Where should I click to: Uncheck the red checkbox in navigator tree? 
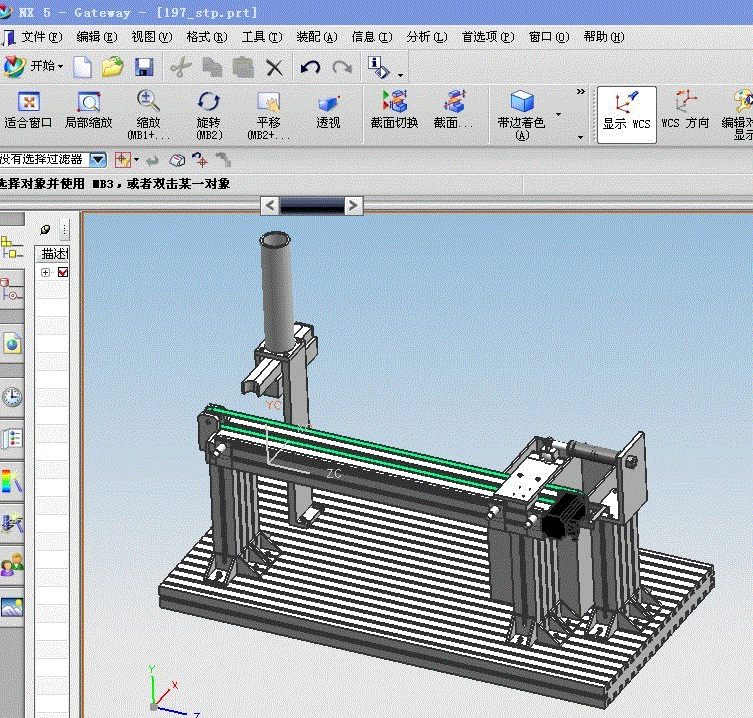63,273
